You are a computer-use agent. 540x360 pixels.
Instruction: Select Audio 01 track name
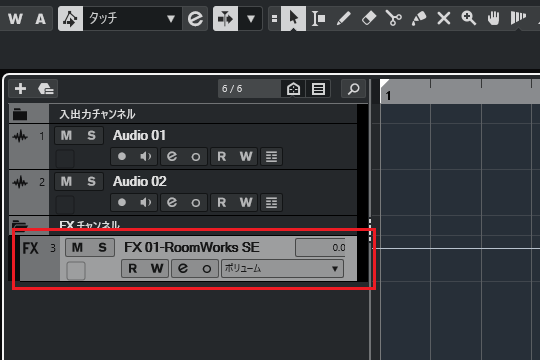click(139, 135)
